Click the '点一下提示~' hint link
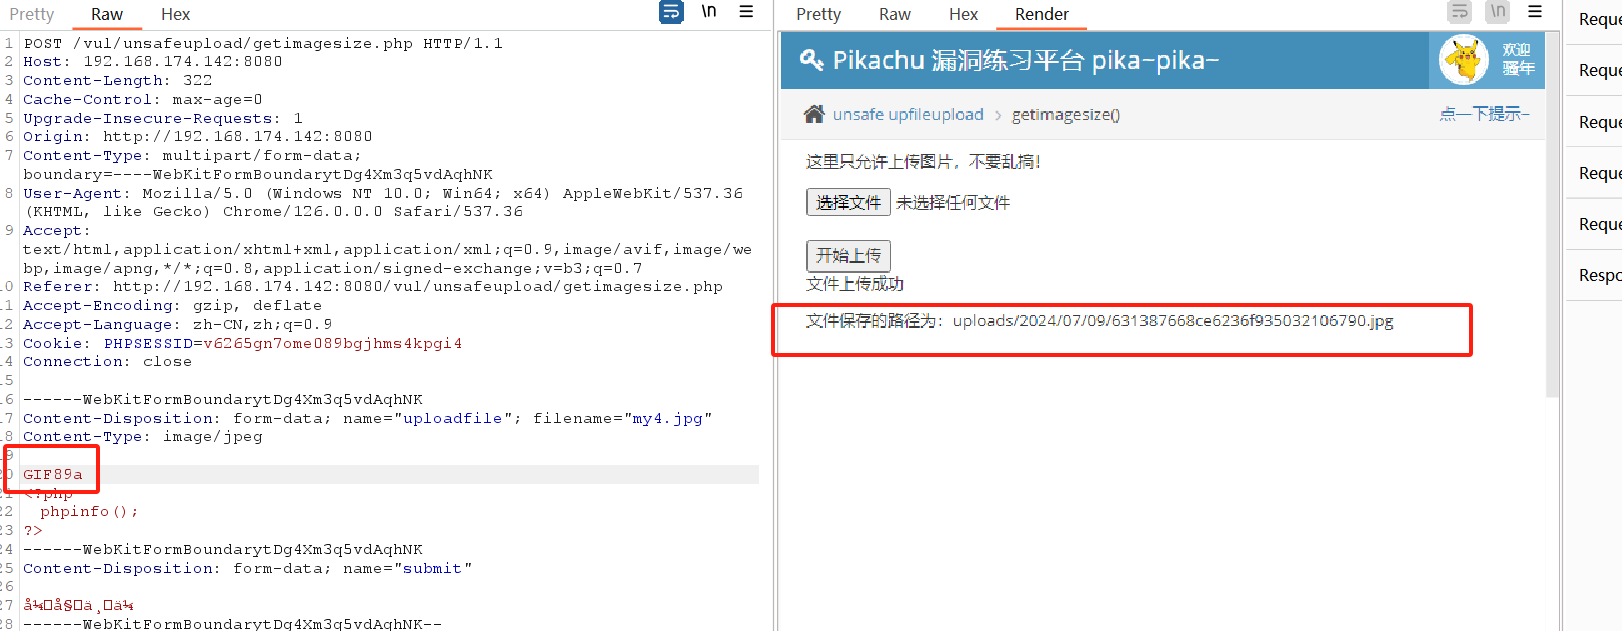The height and width of the screenshot is (631, 1622). pyautogui.click(x=1485, y=114)
